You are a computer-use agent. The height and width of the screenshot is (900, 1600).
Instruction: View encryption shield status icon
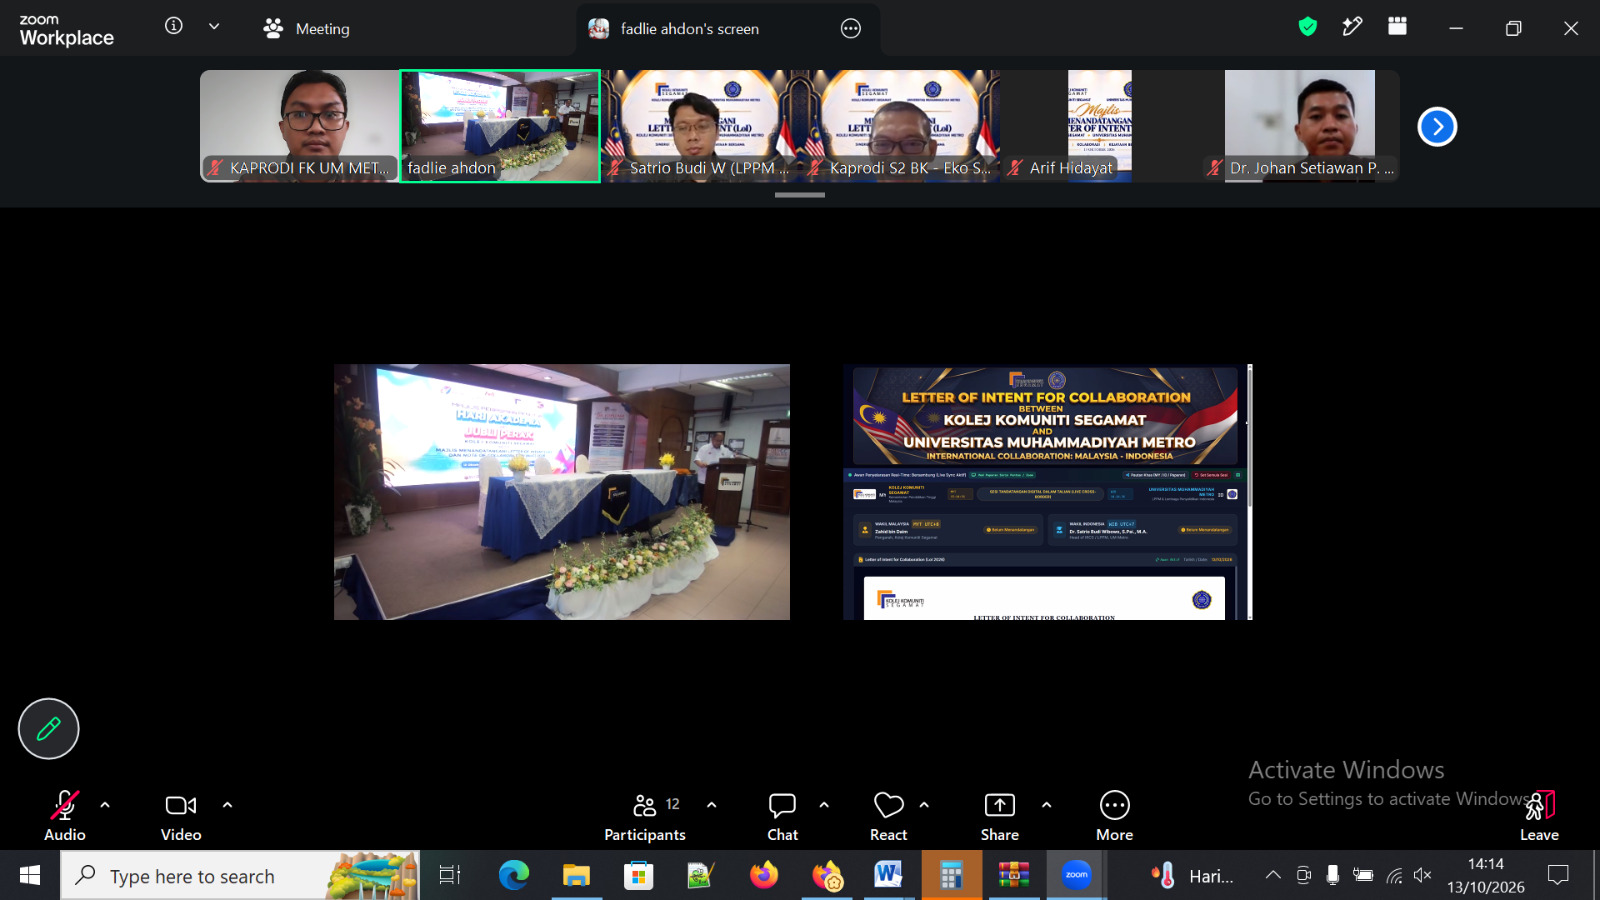[x=1308, y=27]
